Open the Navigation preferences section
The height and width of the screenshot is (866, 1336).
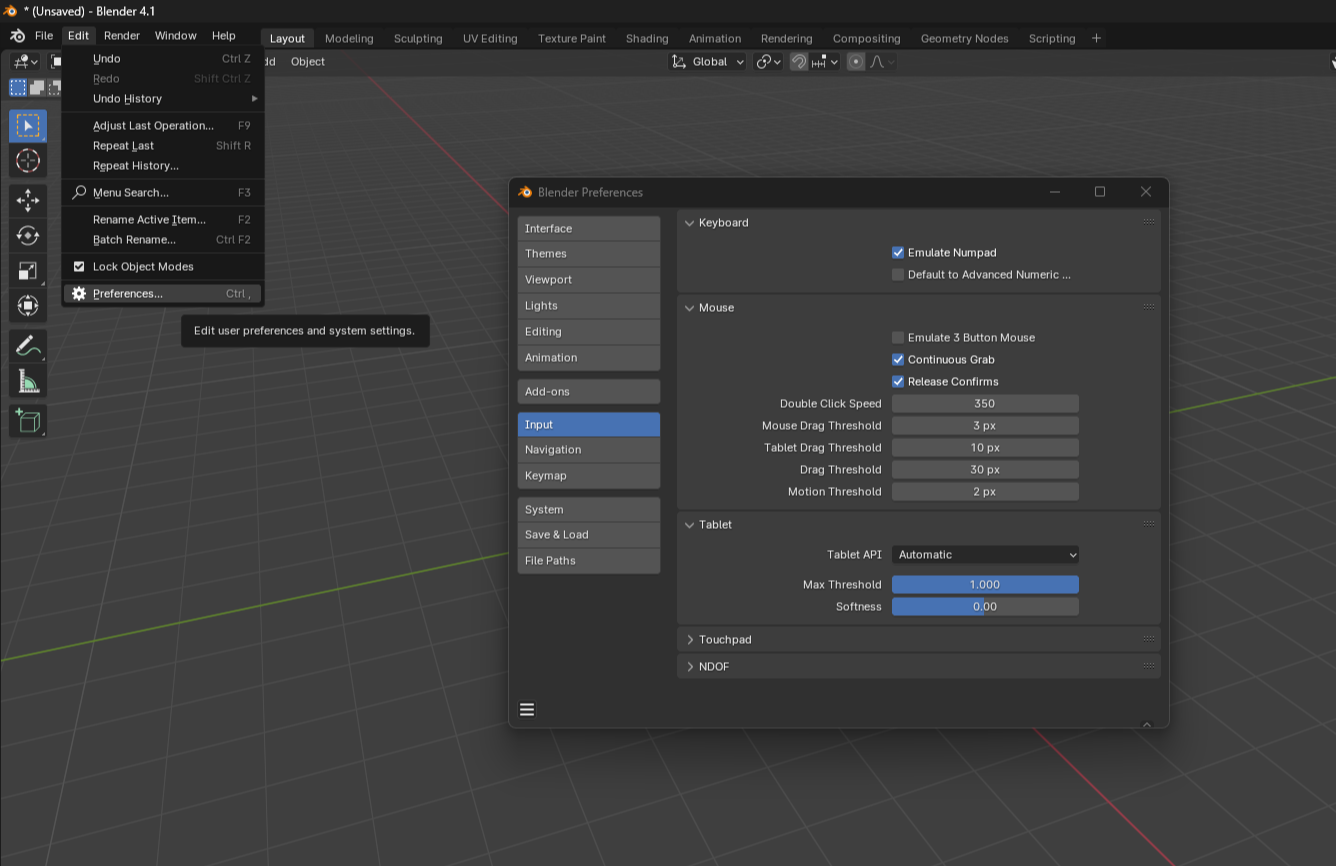589,450
